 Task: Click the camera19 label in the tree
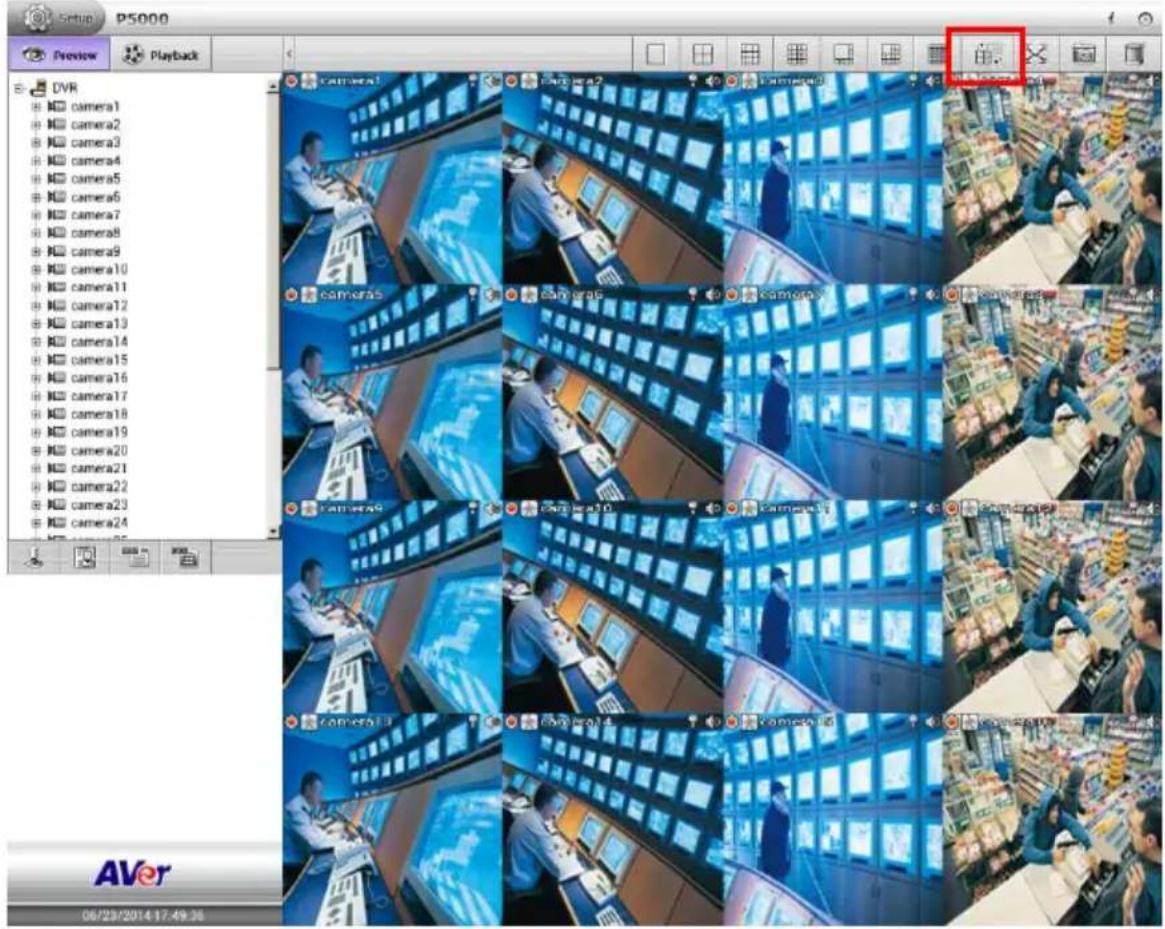[99, 433]
